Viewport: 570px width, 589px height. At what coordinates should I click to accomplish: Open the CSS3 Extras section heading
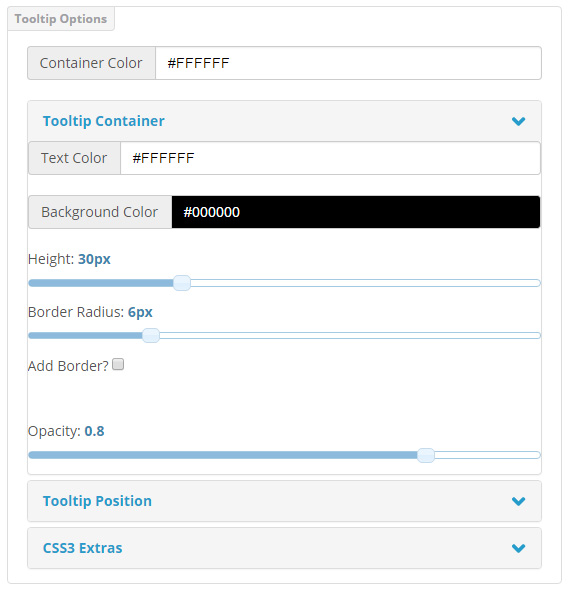[x=83, y=548]
